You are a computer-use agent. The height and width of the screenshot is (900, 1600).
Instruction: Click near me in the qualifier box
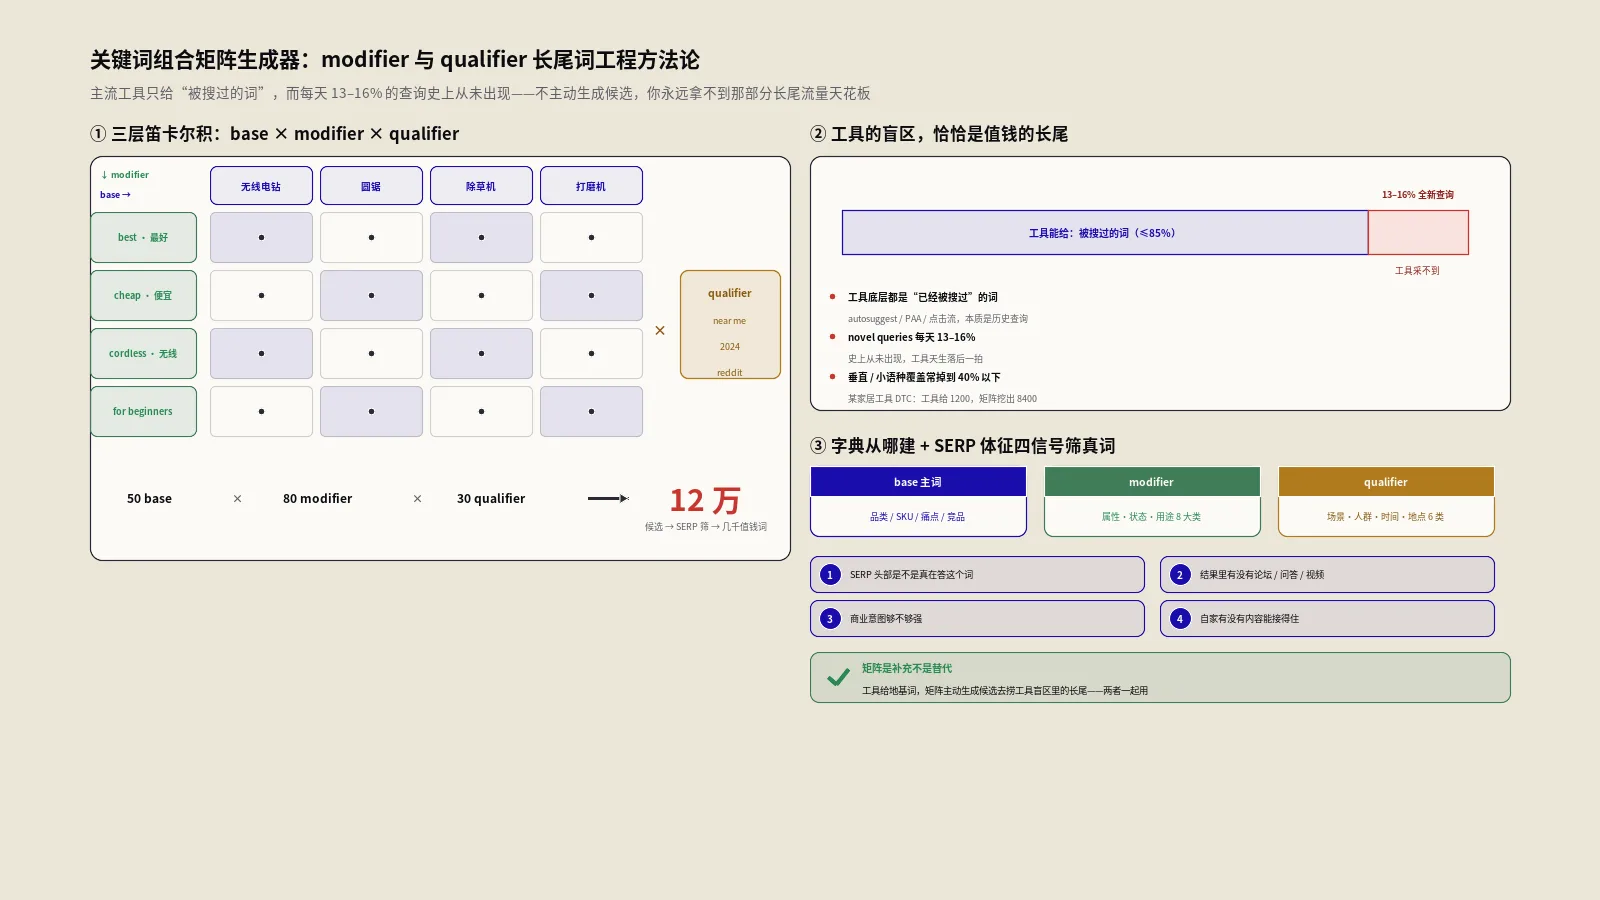click(730, 321)
